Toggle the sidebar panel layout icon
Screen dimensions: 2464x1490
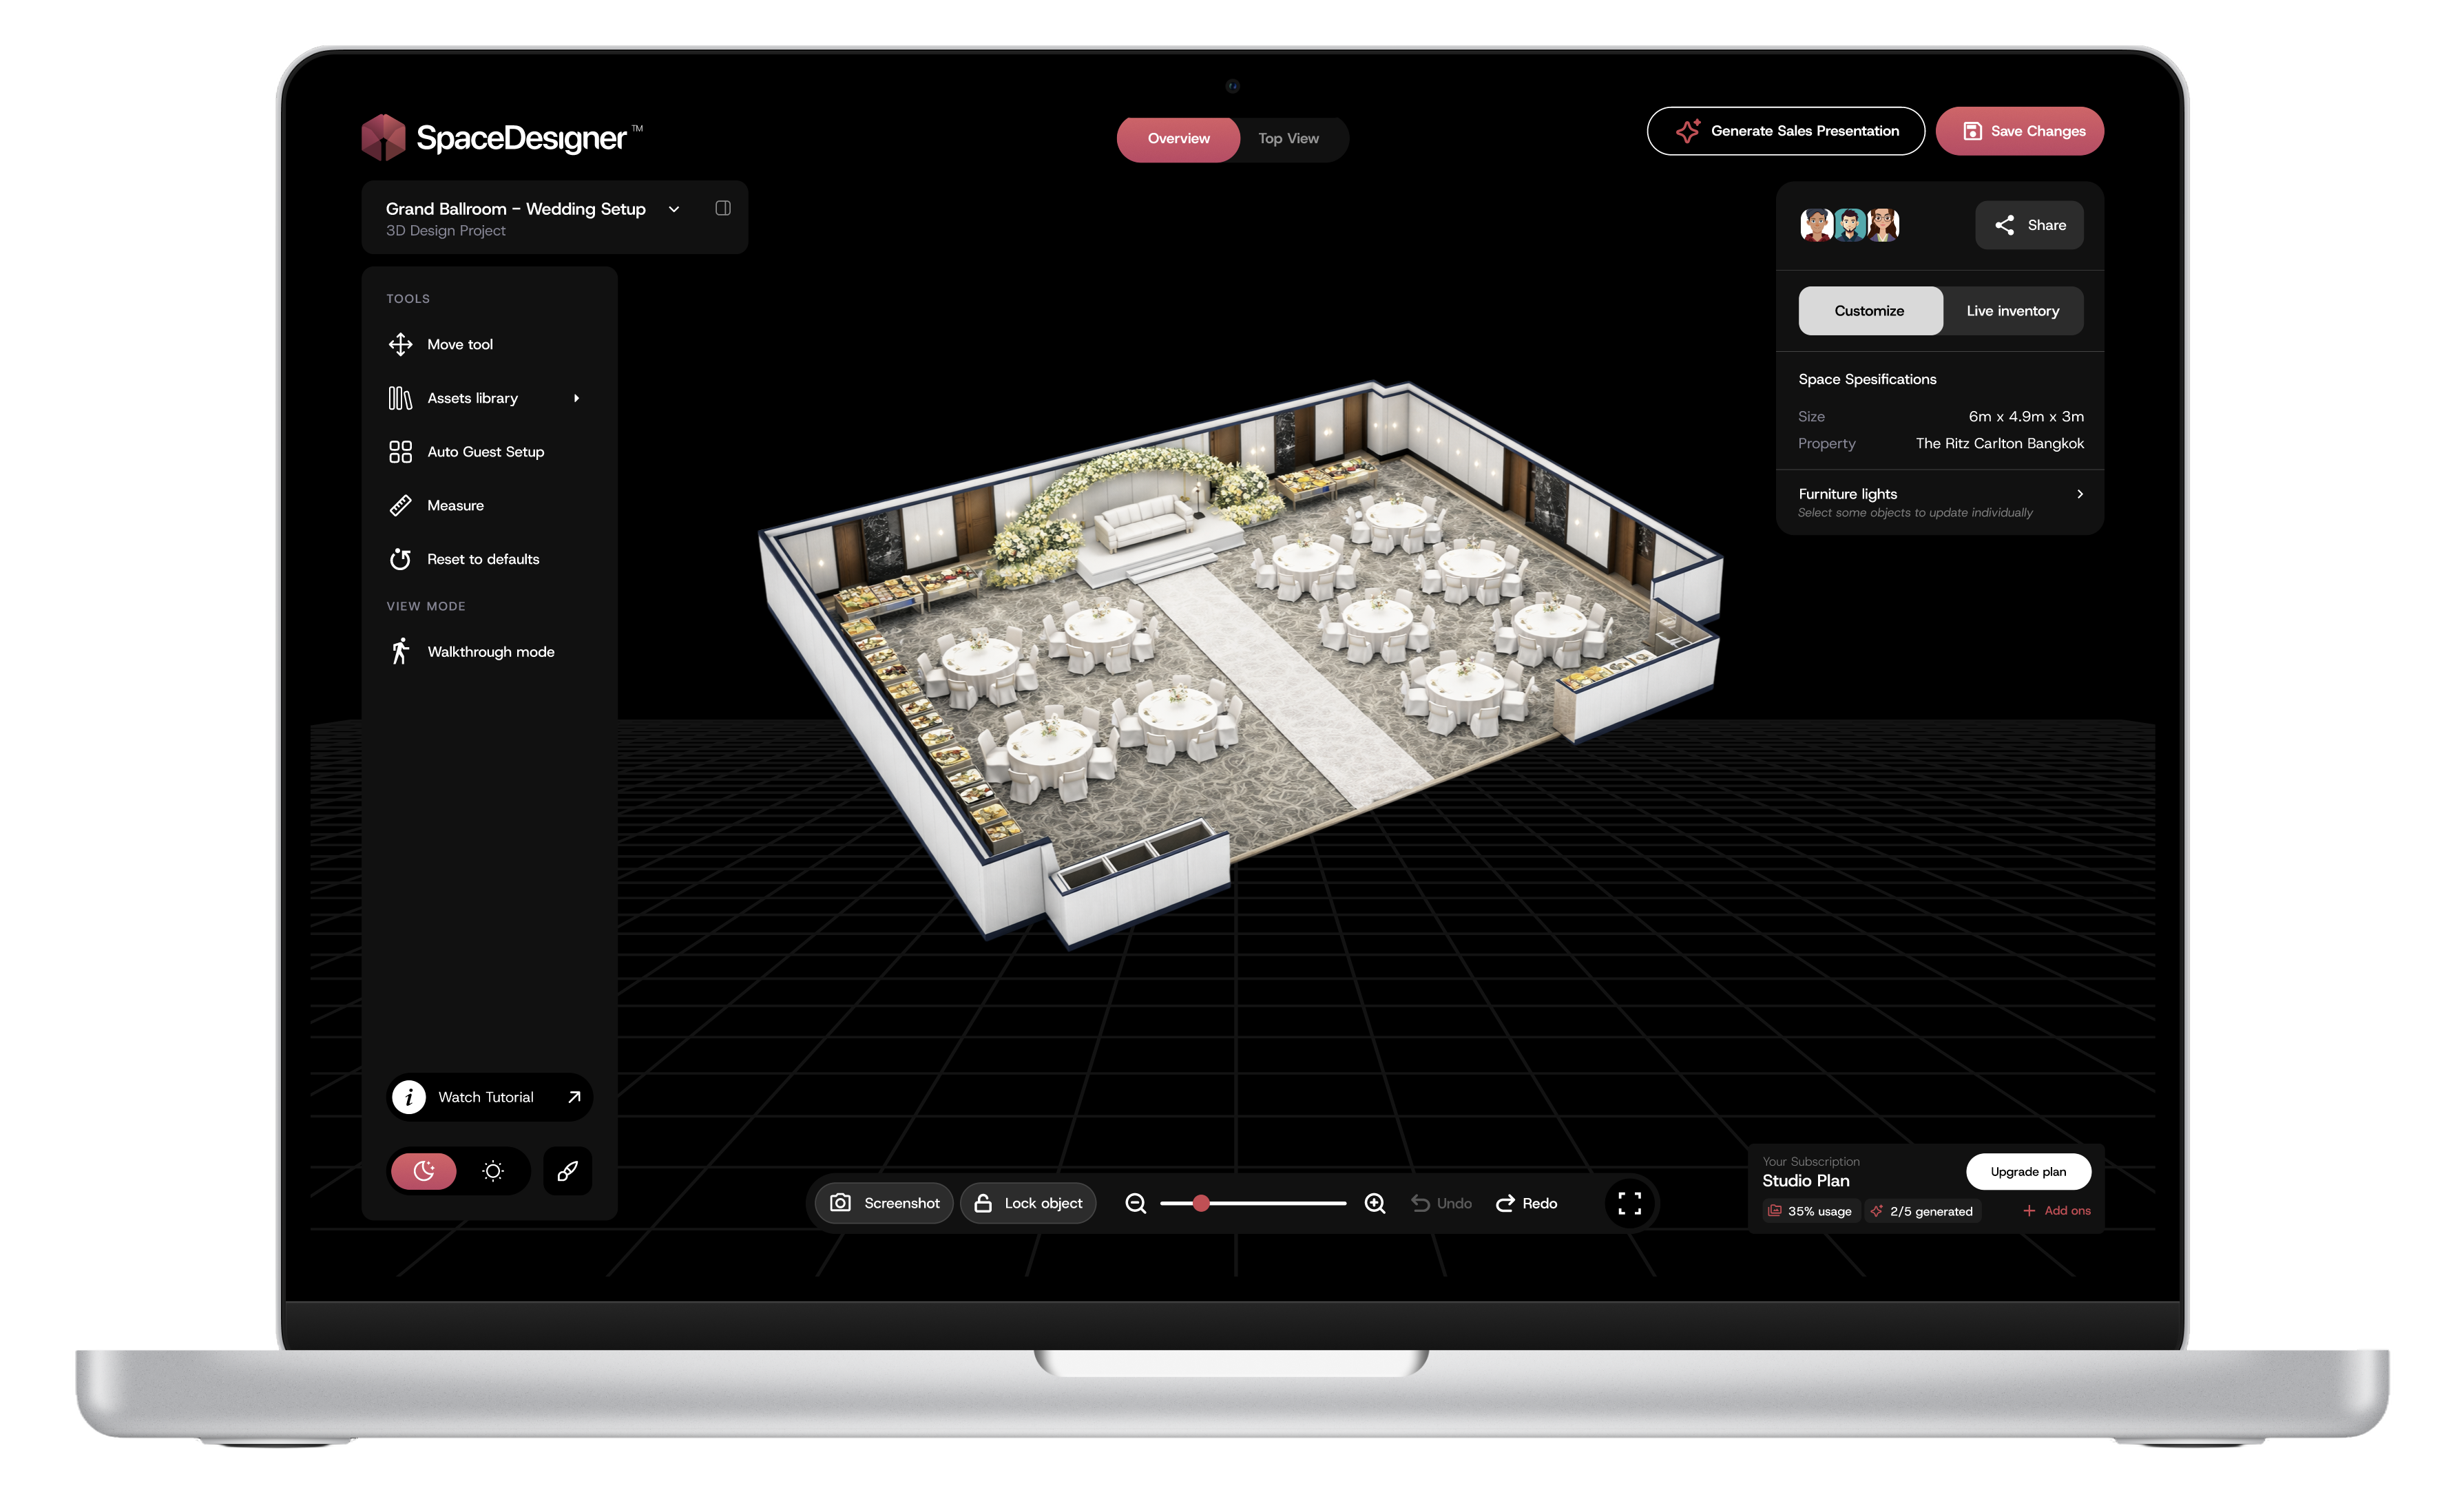coord(723,208)
